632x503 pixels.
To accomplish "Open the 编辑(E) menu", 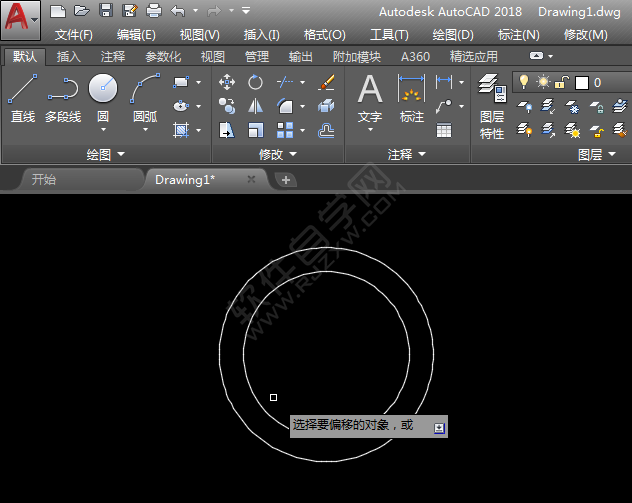I will click(x=136, y=35).
